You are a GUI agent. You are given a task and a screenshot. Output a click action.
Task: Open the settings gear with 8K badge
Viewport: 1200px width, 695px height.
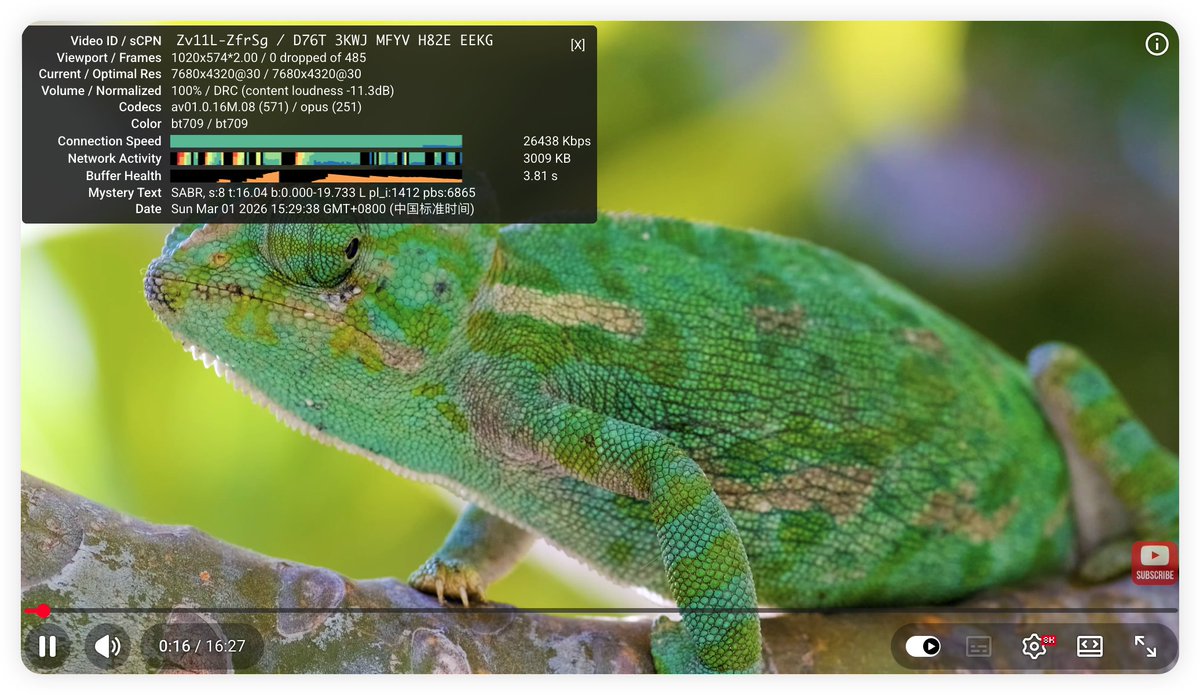(x=1035, y=647)
